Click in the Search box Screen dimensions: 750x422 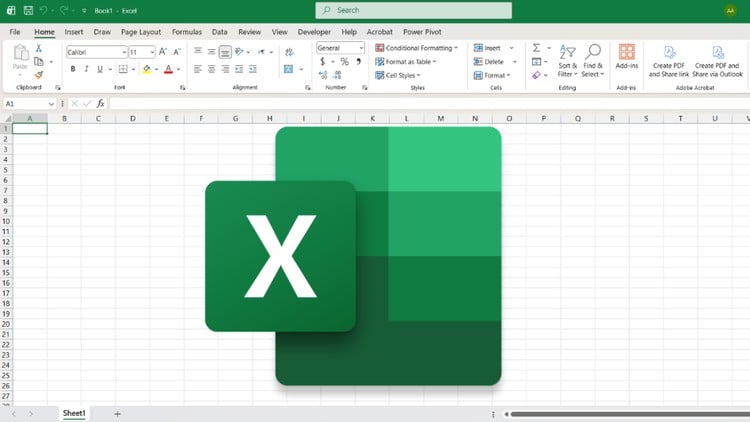click(413, 10)
